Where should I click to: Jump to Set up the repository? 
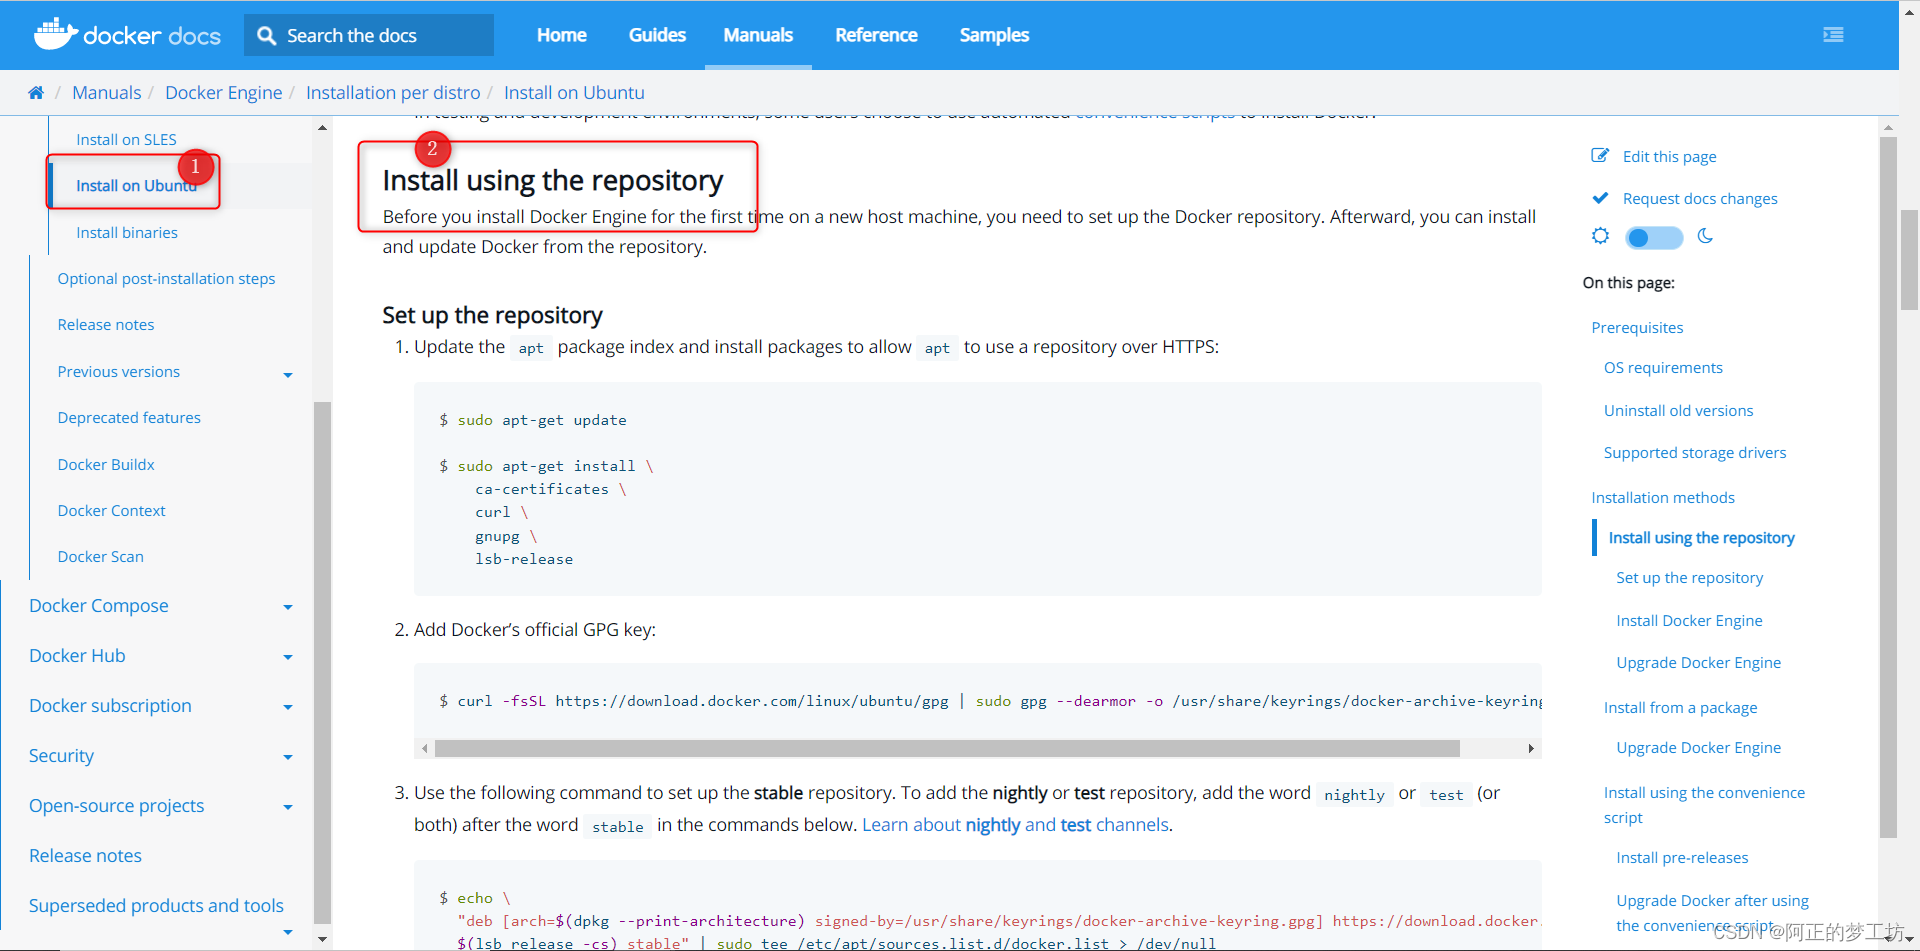[x=1689, y=578]
